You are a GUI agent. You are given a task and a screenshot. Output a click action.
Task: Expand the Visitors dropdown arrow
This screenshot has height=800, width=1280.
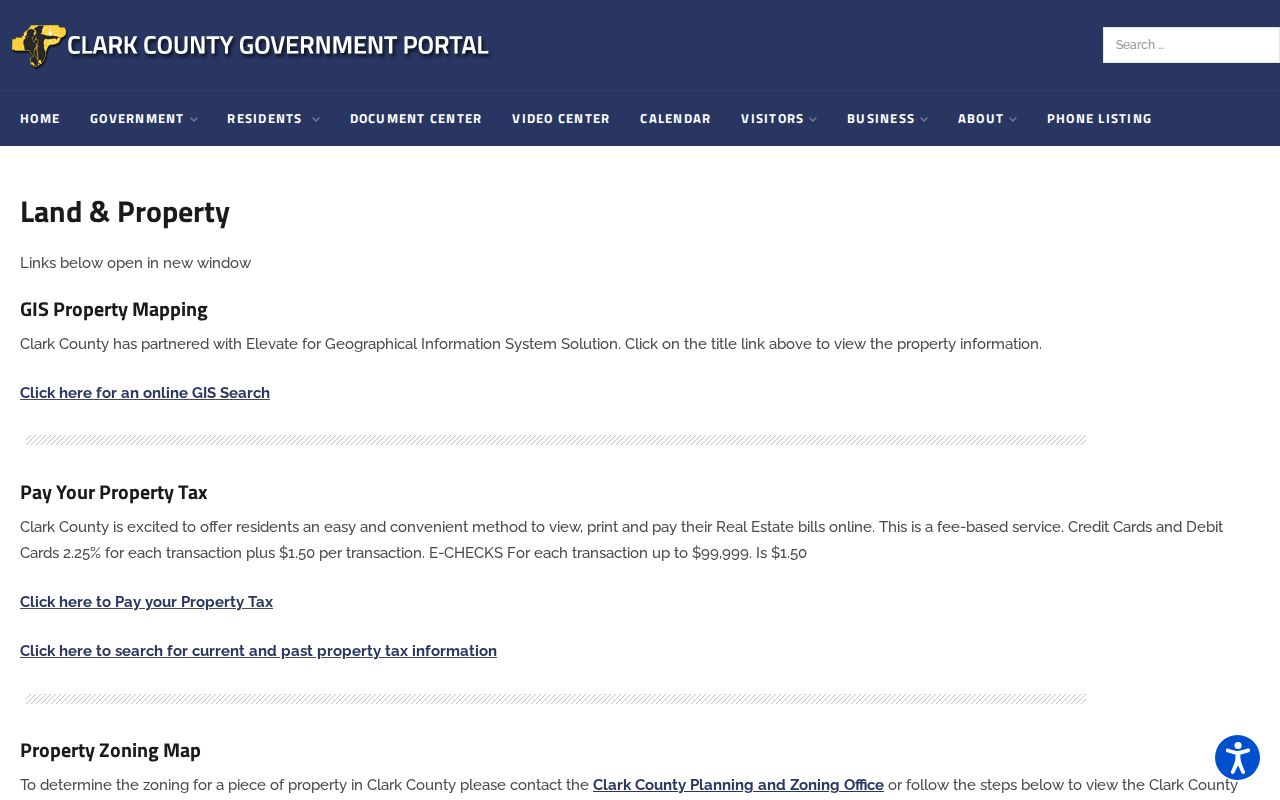(813, 119)
